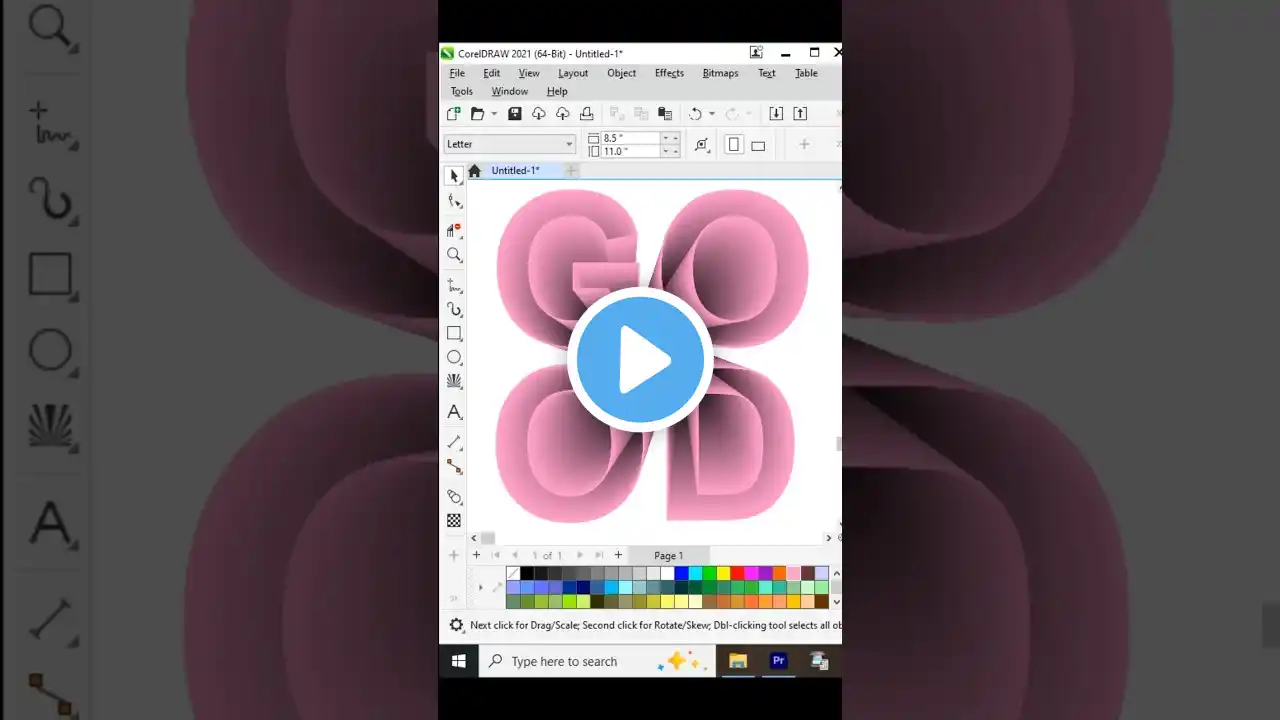Viewport: 1280px width, 720px height.
Task: Open the Tools menu
Action: click(x=461, y=91)
